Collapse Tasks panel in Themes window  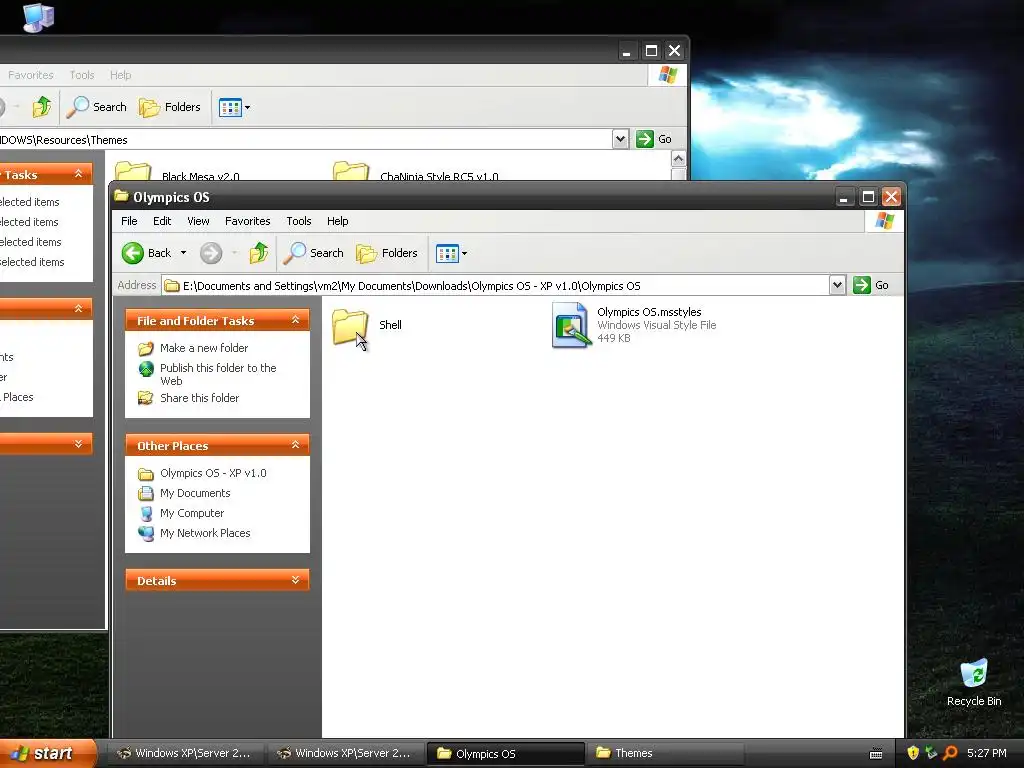[78, 174]
